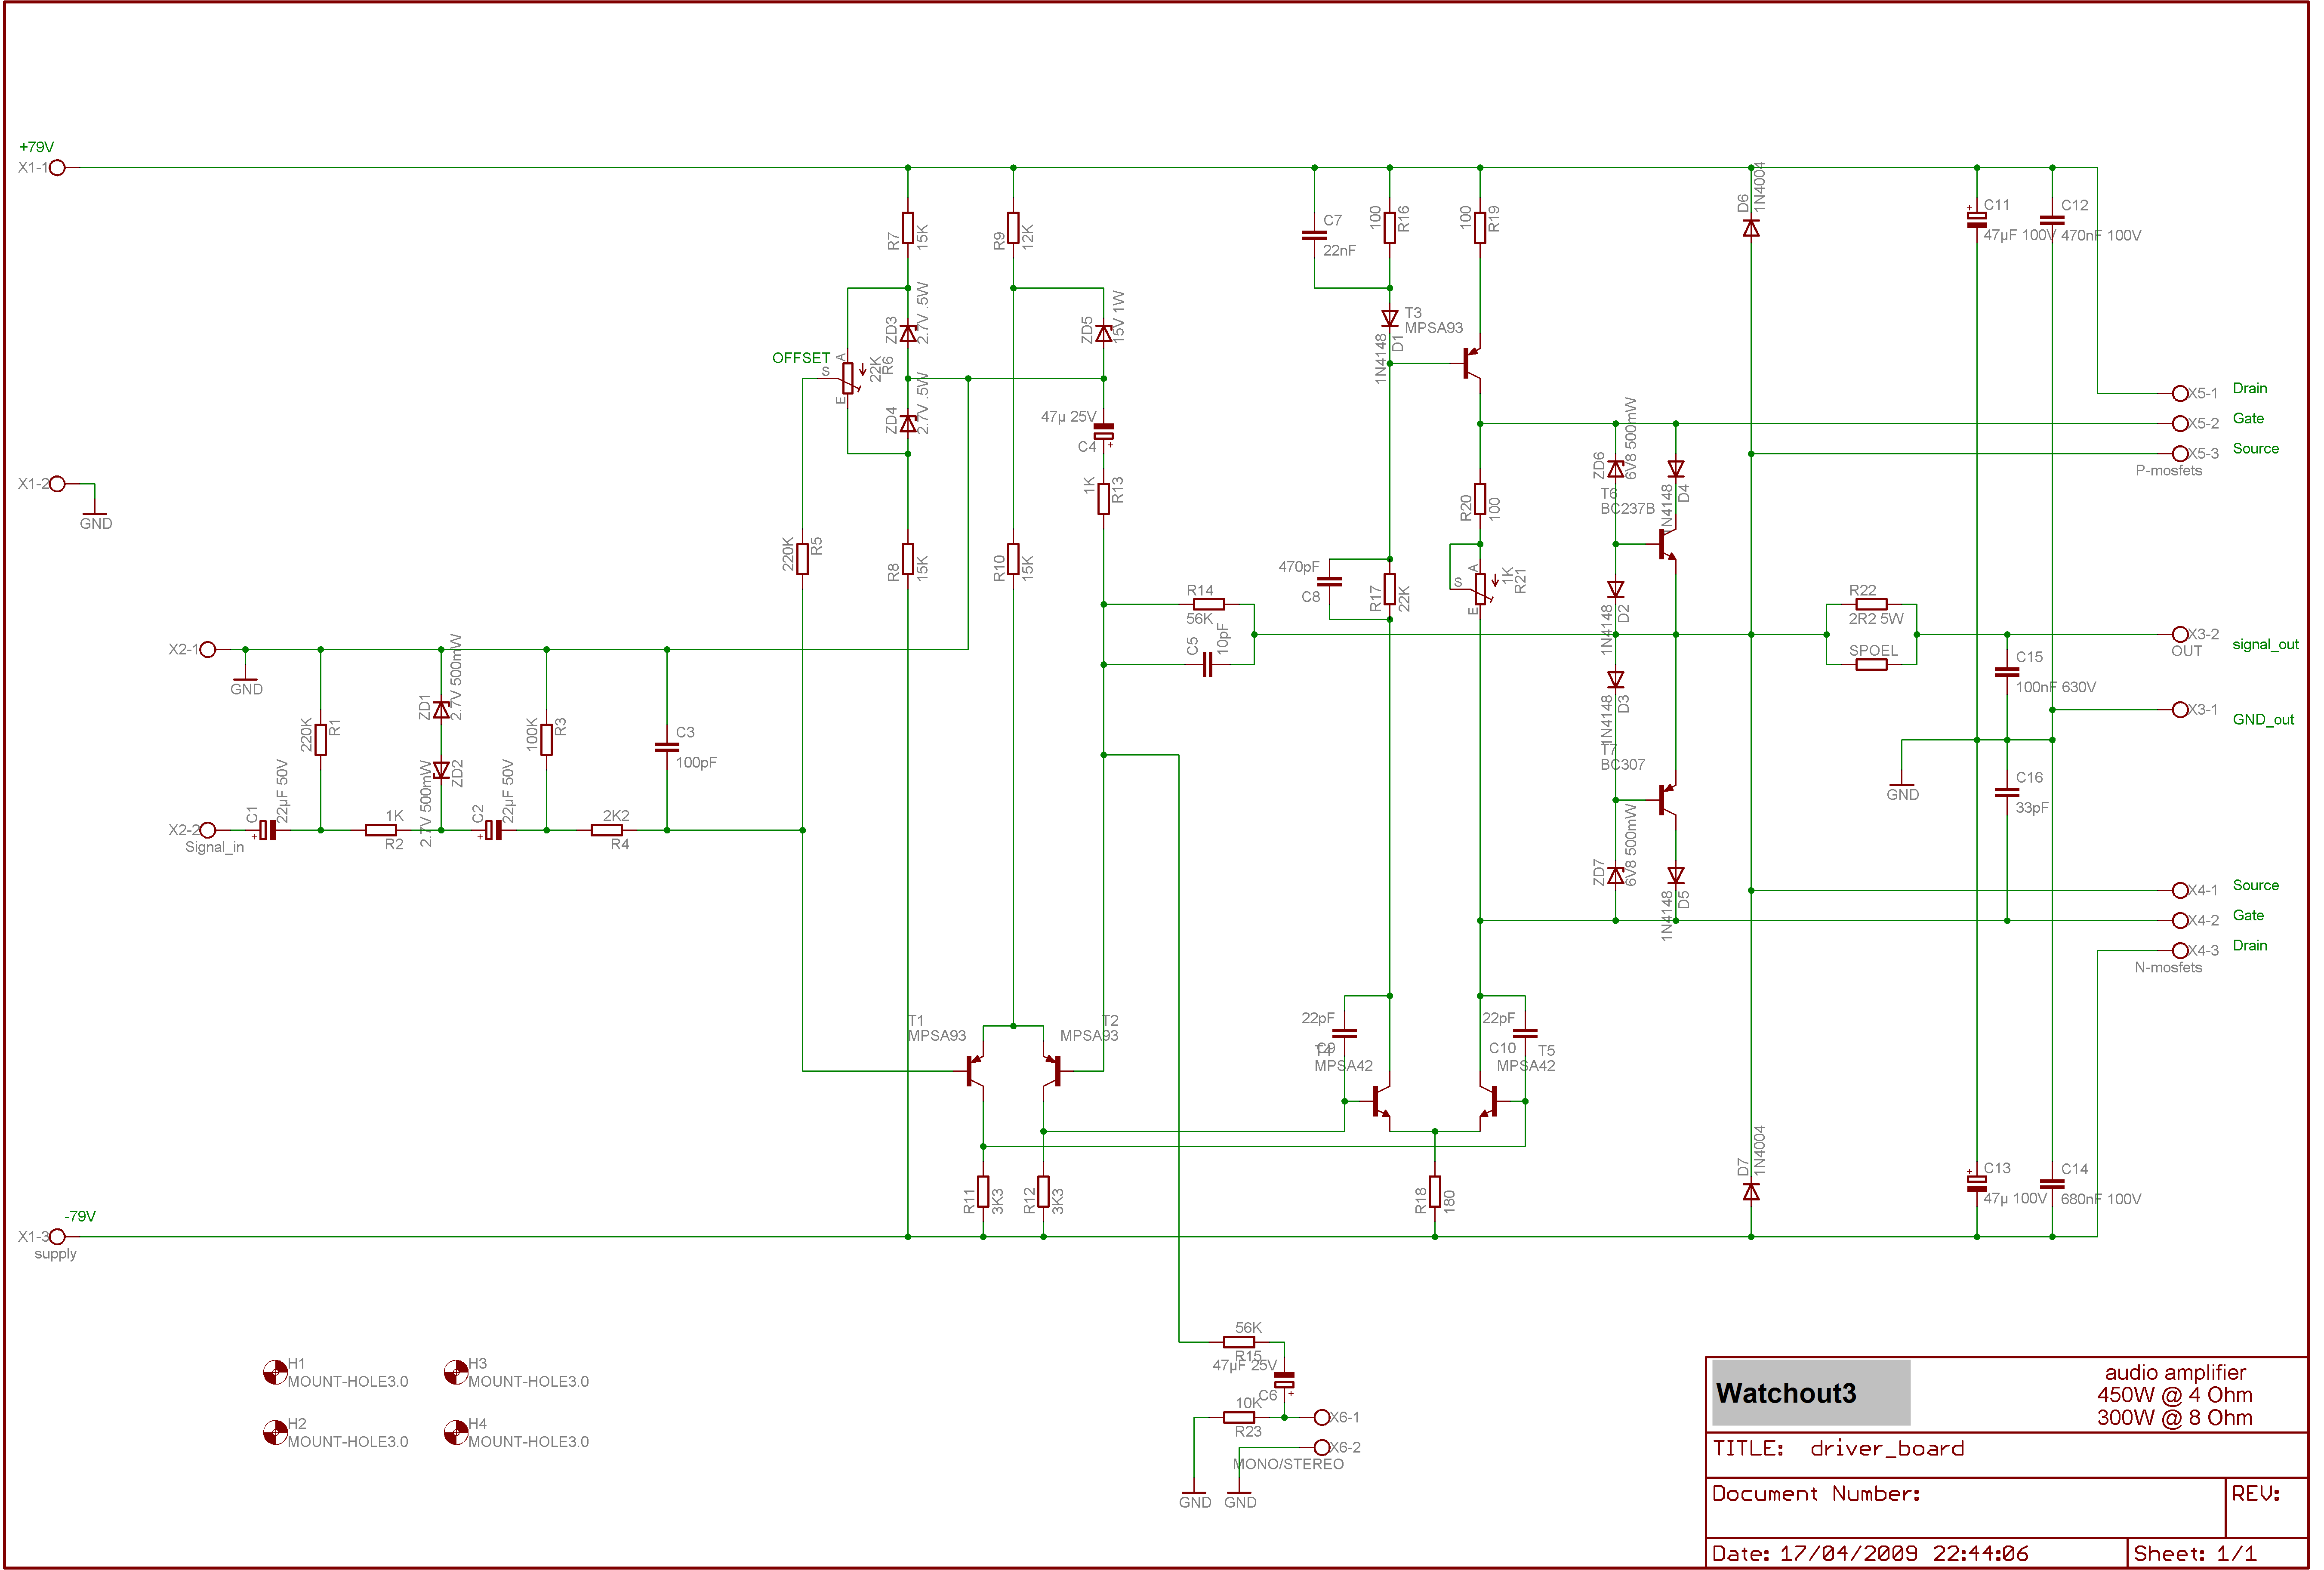This screenshot has height=1570, width=2324.
Task: Select the OFFSET potentiometer R6
Action: click(848, 378)
